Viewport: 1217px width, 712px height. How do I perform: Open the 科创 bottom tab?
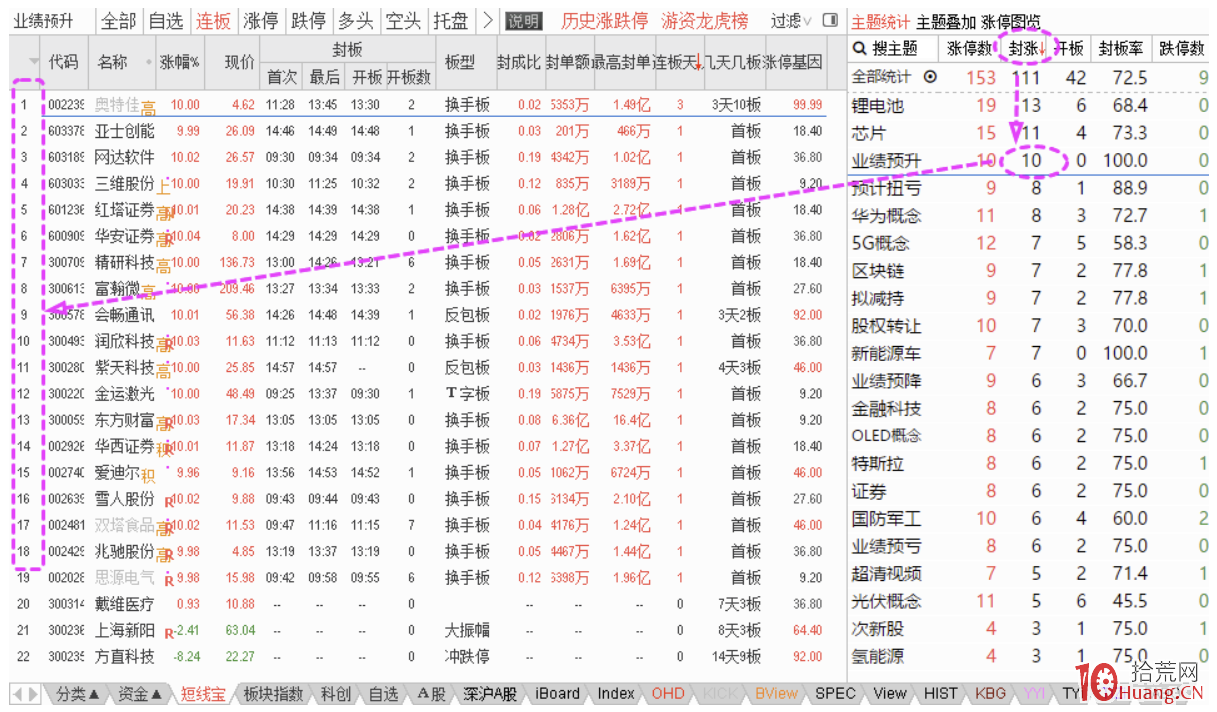pyautogui.click(x=336, y=694)
